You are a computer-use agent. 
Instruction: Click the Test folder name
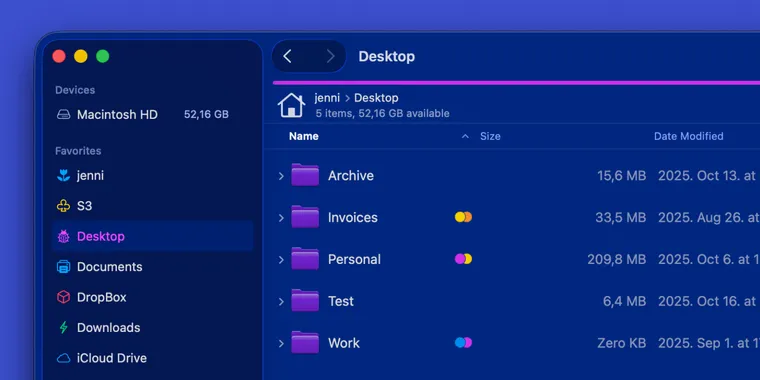point(341,301)
